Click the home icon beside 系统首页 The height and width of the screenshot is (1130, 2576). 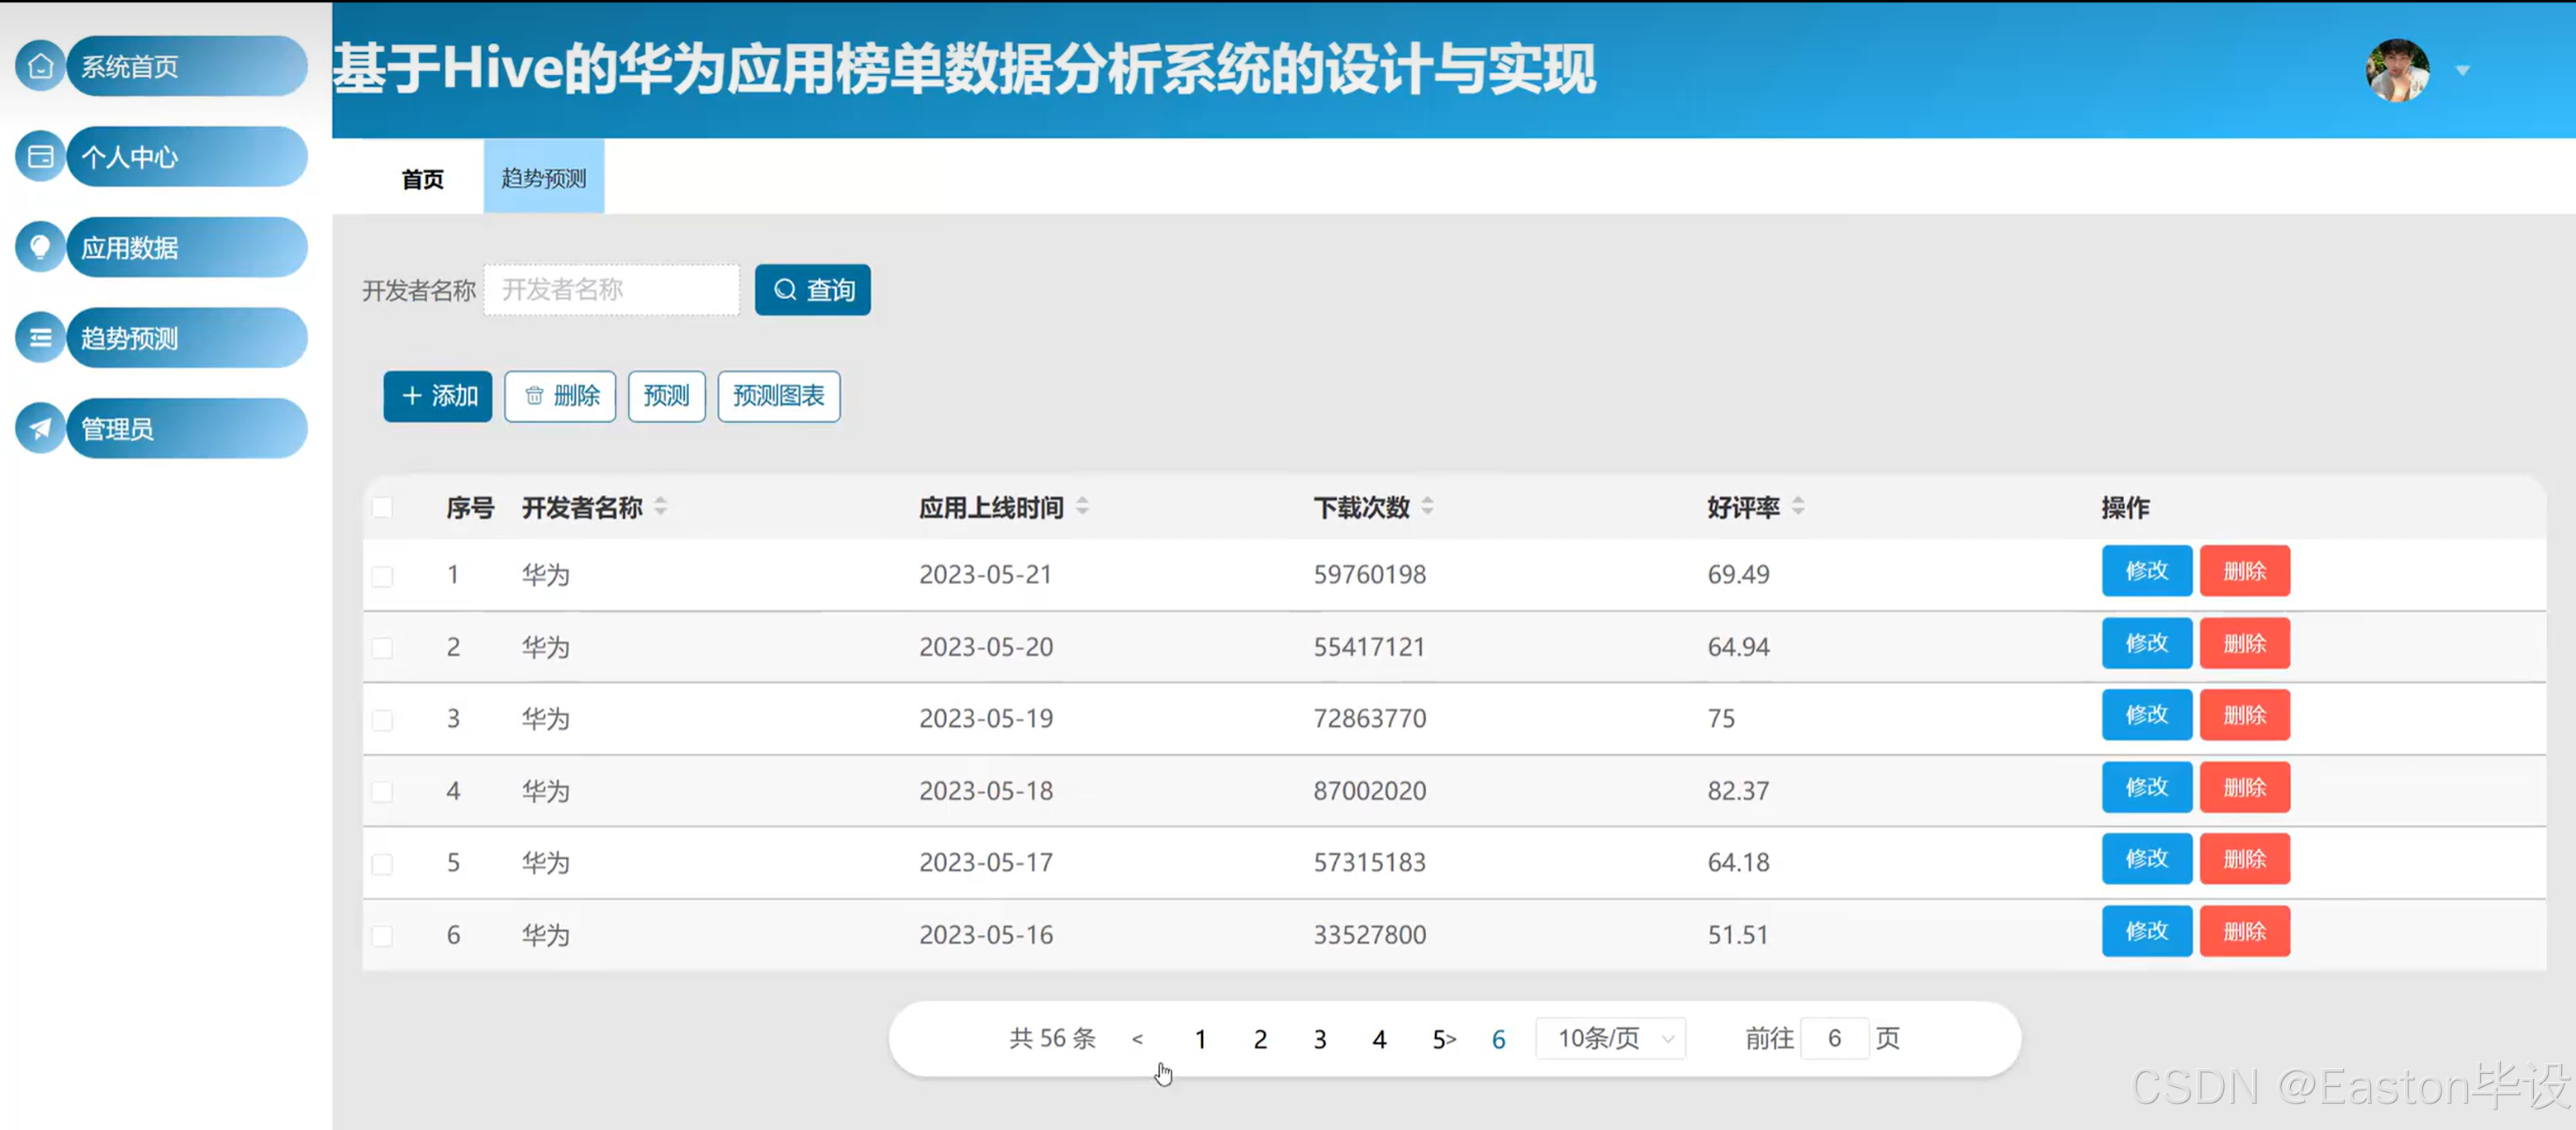(40, 66)
